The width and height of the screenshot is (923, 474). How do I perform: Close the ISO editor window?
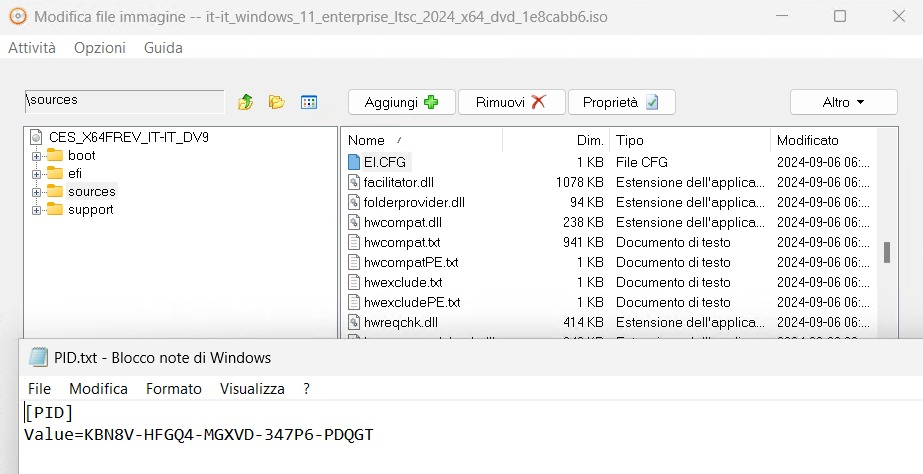click(899, 16)
